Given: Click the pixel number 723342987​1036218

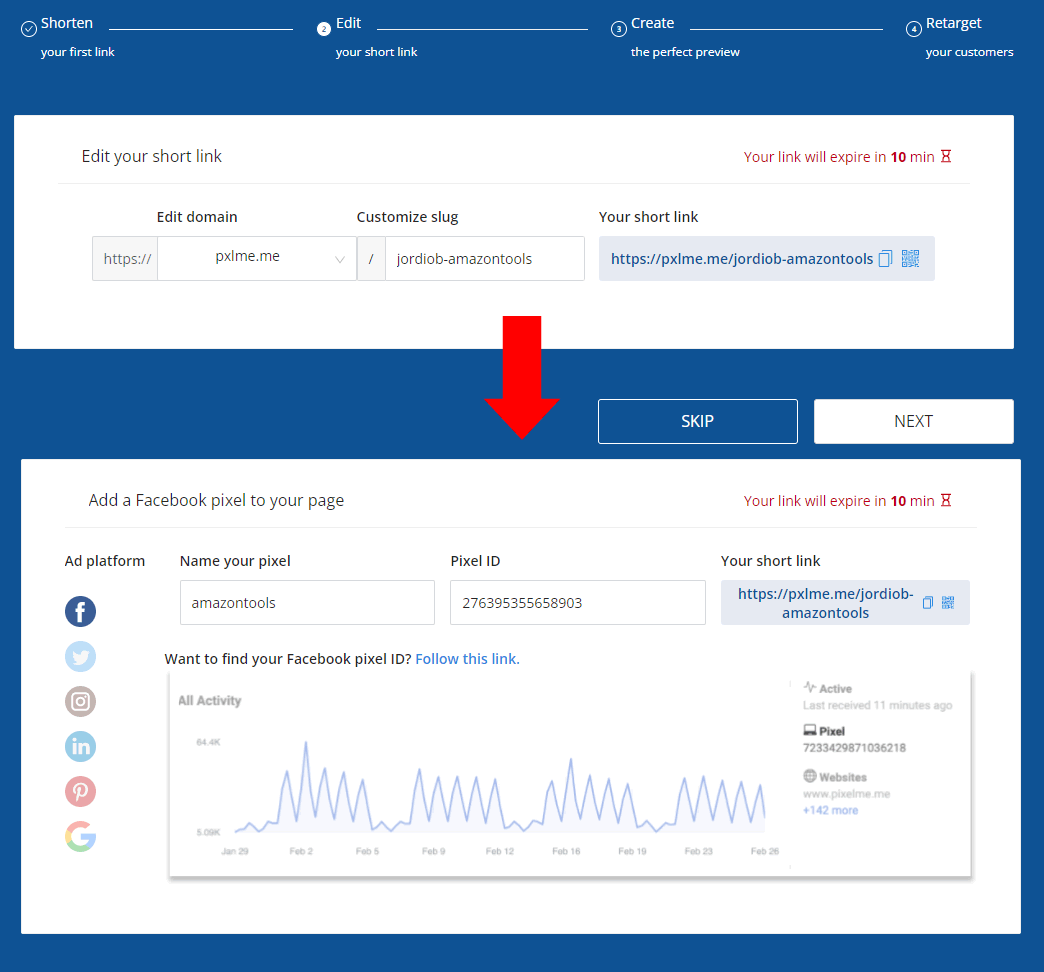Looking at the screenshot, I should point(854,748).
